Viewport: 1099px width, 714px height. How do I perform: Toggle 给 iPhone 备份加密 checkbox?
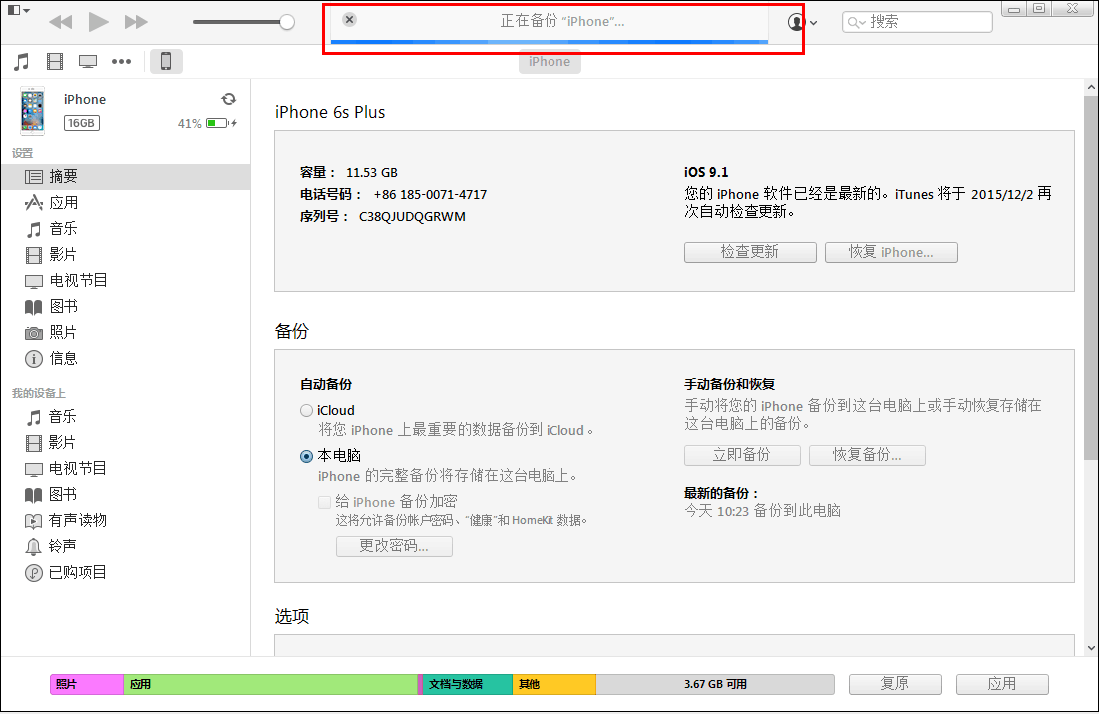click(324, 502)
